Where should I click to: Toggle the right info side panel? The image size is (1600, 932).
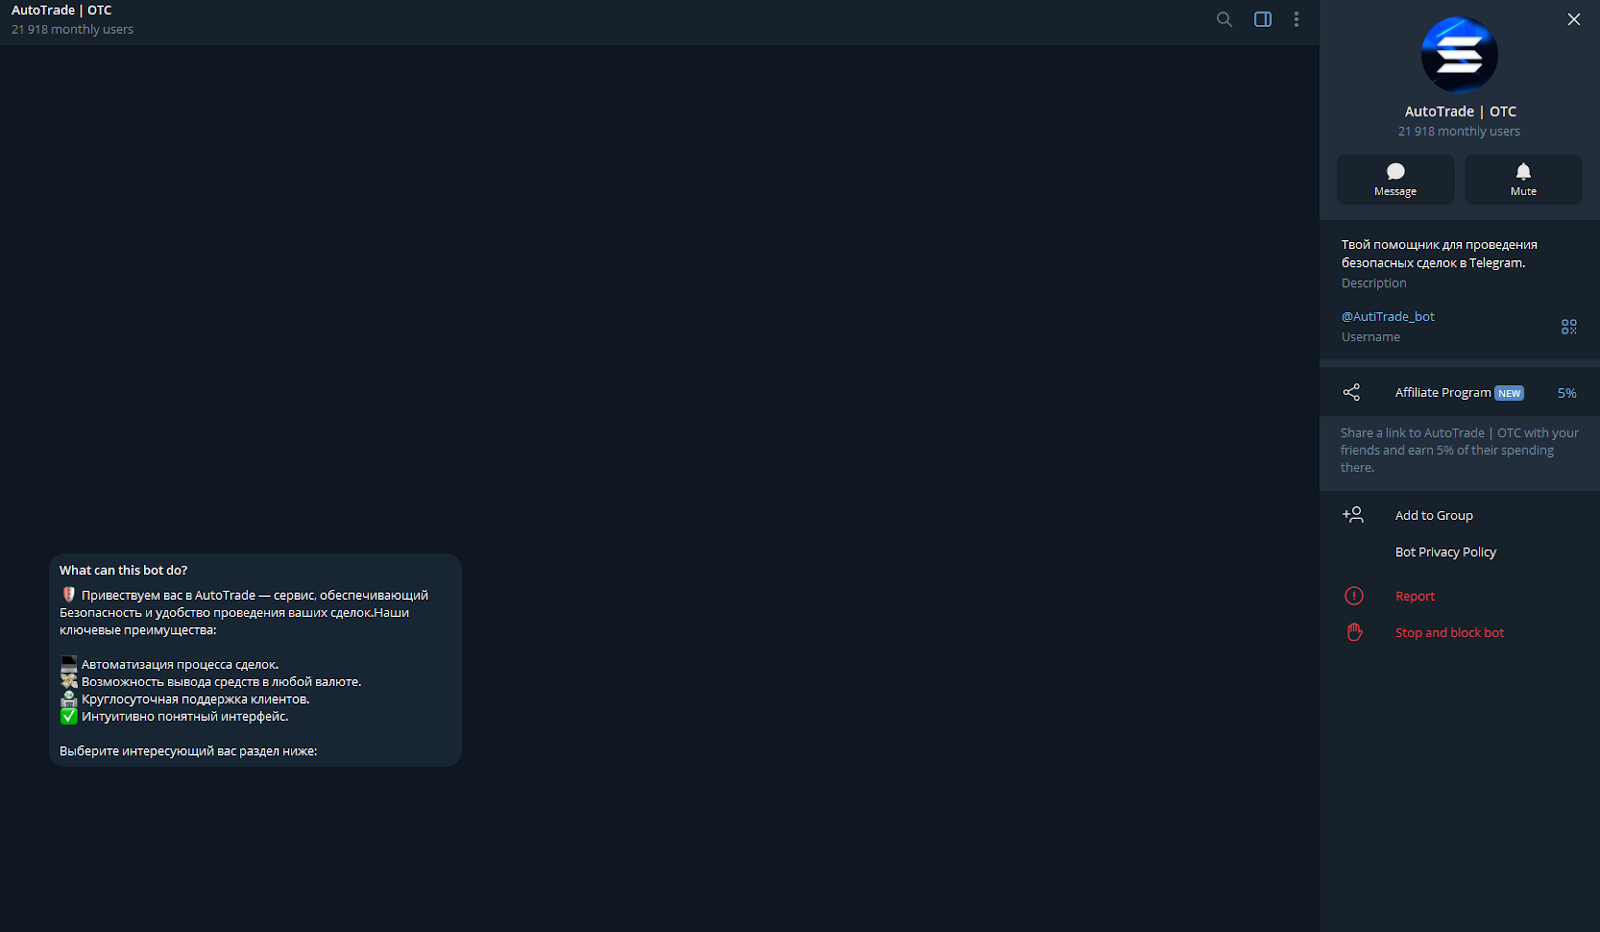click(1263, 19)
